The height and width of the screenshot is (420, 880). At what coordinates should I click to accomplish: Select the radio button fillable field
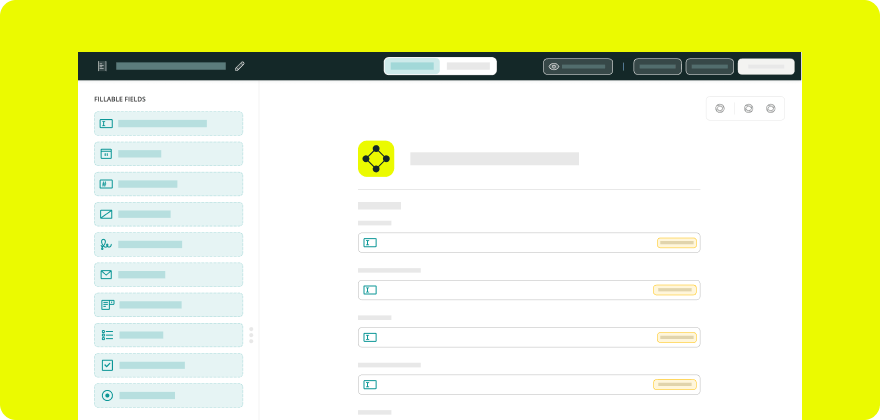tap(168, 396)
